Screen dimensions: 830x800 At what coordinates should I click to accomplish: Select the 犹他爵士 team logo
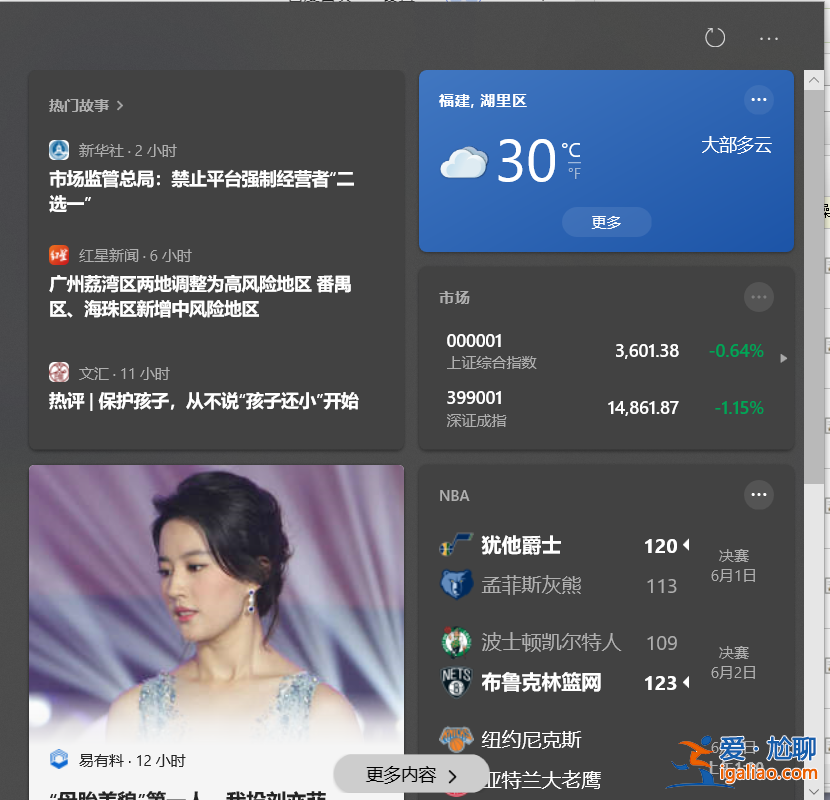point(456,544)
